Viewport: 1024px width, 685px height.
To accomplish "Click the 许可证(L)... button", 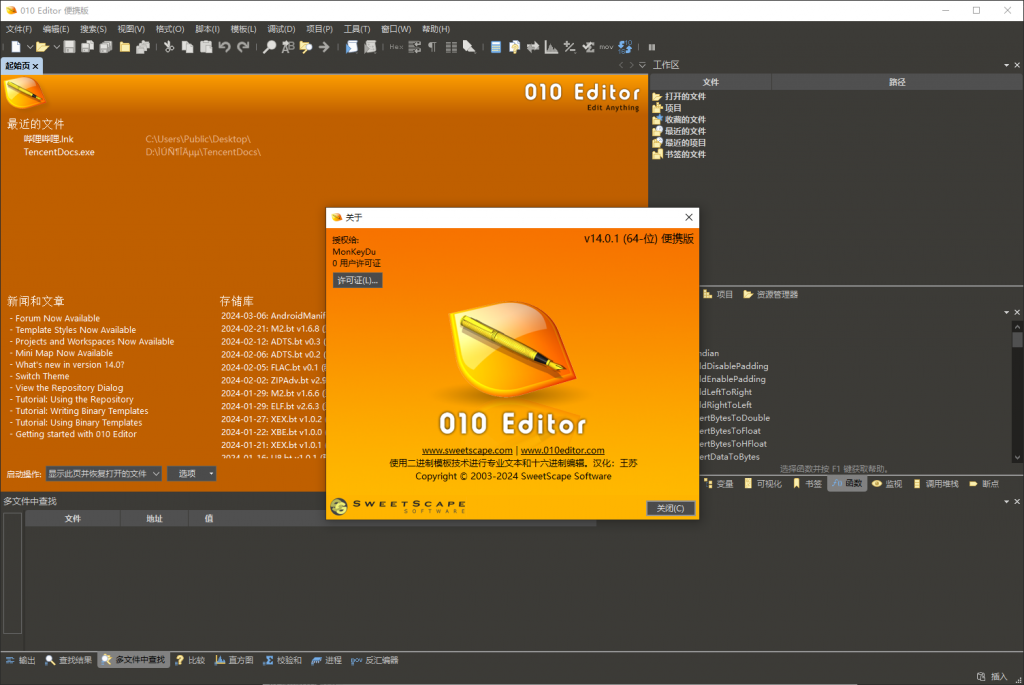I will (x=357, y=280).
